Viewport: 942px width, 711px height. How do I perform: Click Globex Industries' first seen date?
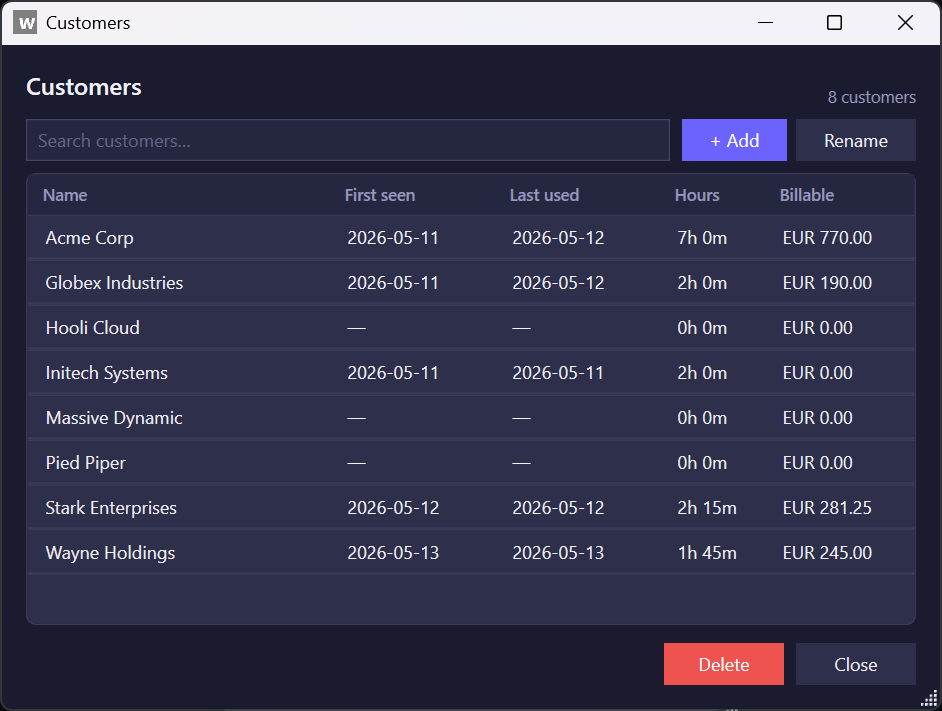pyautogui.click(x=393, y=283)
